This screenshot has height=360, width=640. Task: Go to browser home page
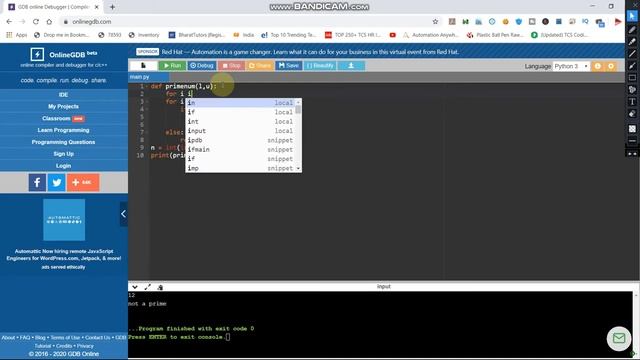pyautogui.click(x=49, y=22)
